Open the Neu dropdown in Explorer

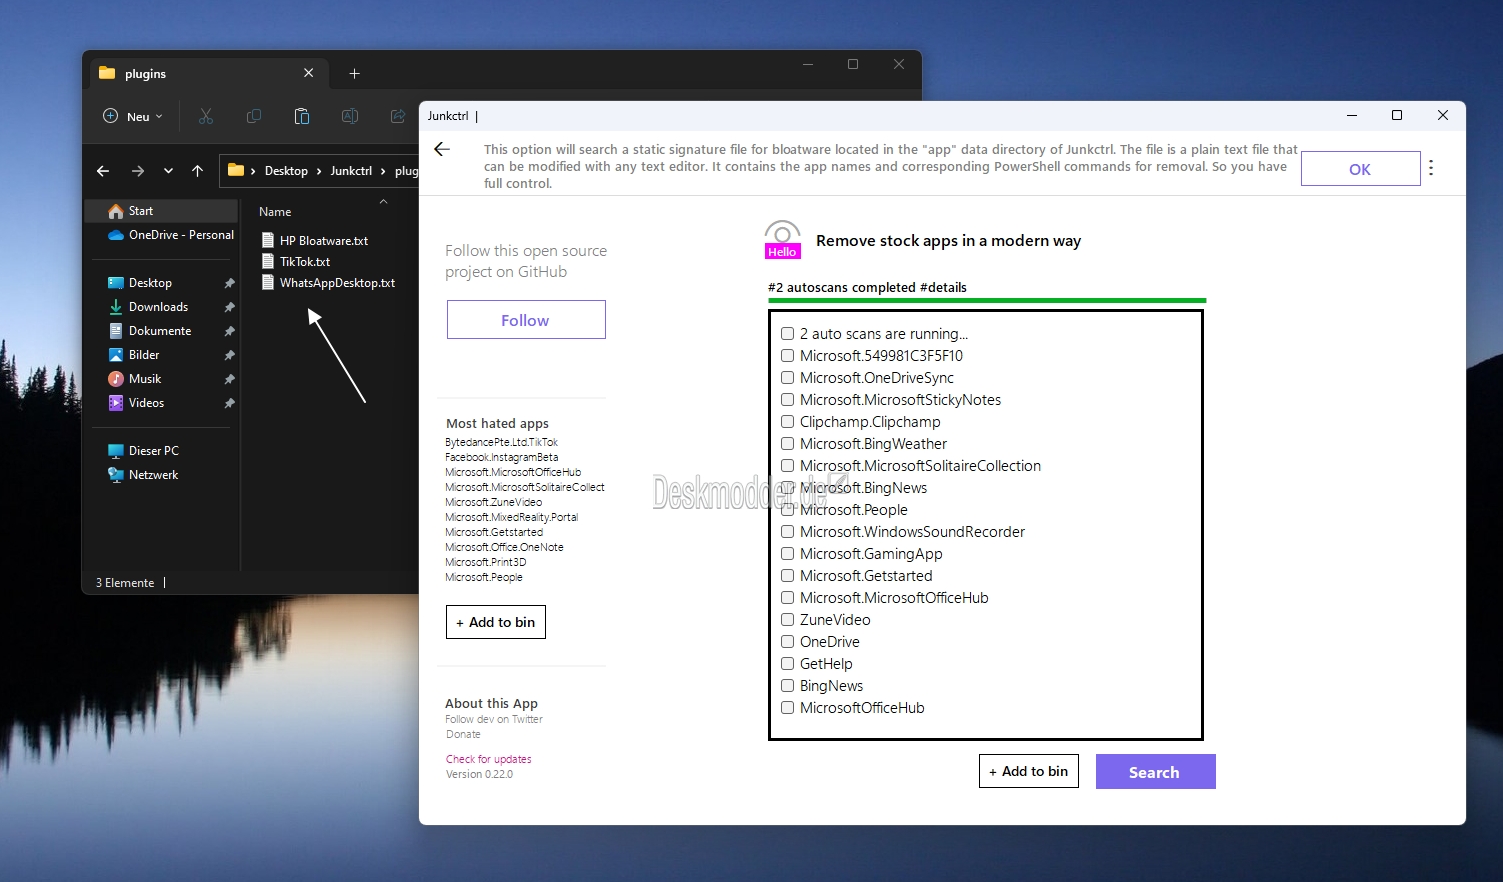133,117
